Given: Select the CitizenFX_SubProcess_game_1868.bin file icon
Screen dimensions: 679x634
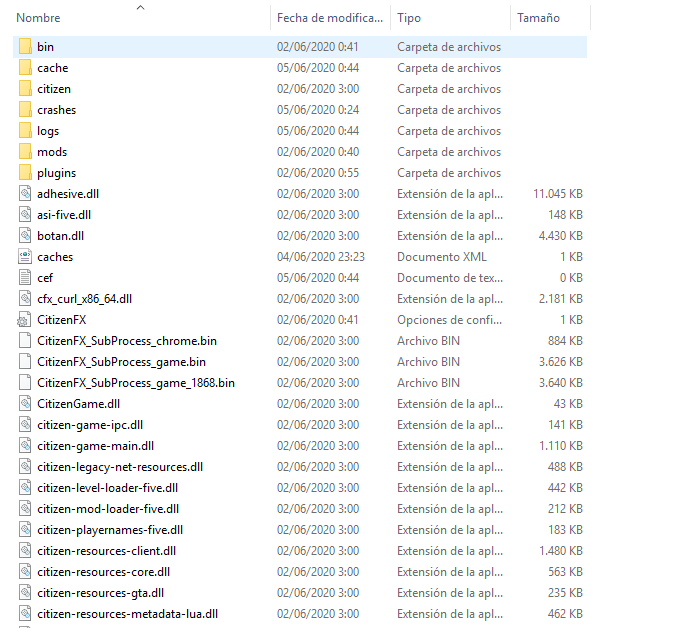Looking at the screenshot, I should pos(25,383).
